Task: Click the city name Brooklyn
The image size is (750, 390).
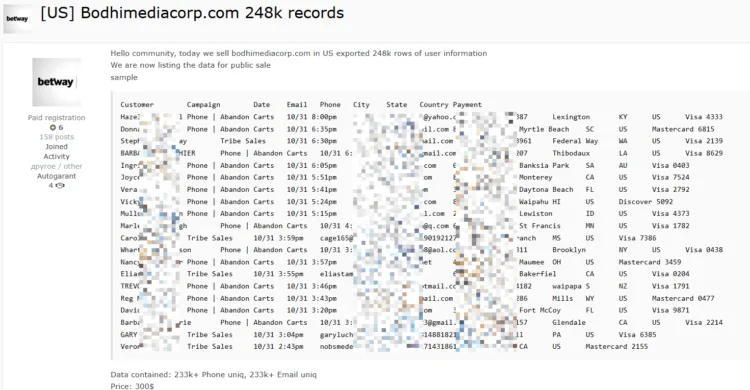Action: click(x=569, y=250)
